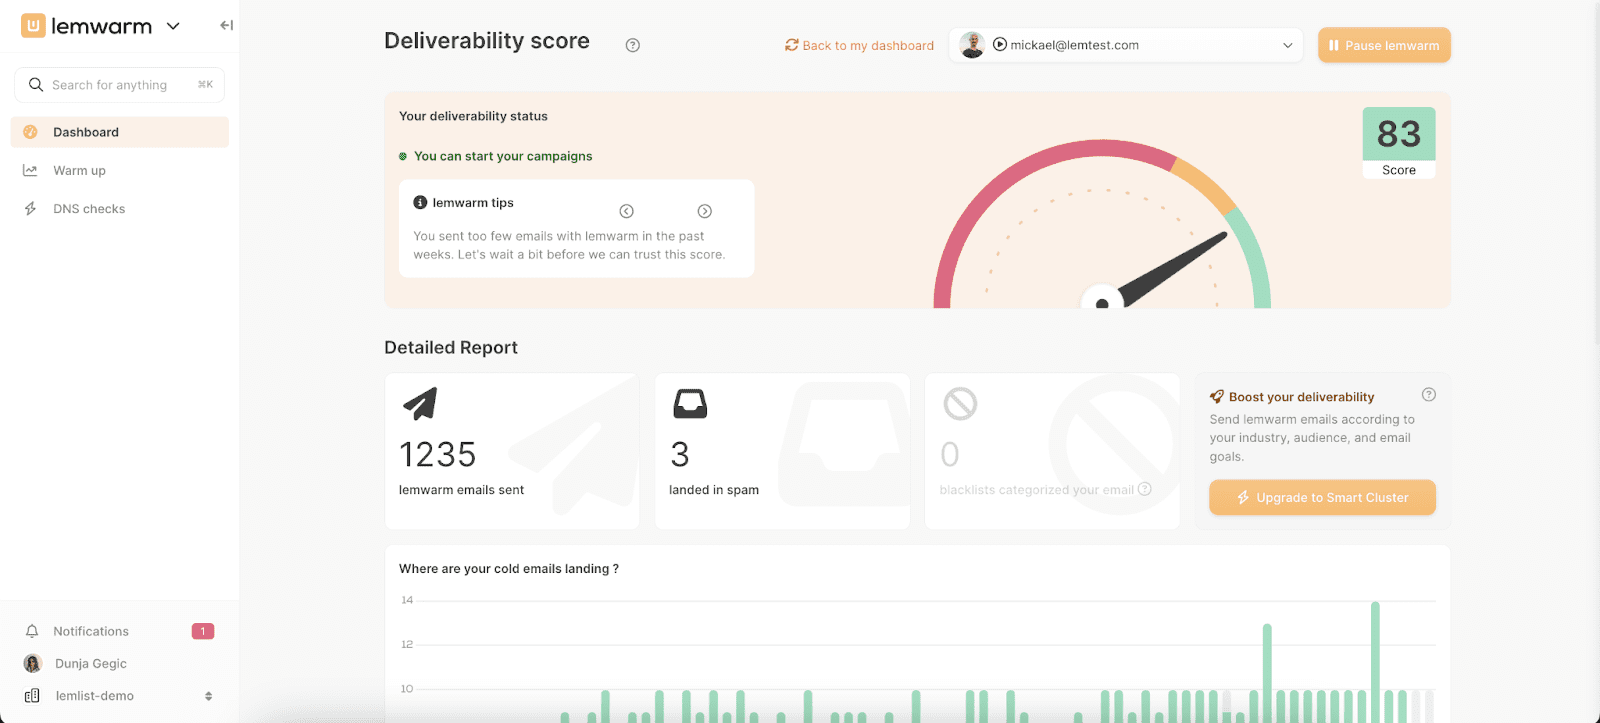
Task: Open the mickael@lemtest.com account dropdown
Action: coord(1126,45)
